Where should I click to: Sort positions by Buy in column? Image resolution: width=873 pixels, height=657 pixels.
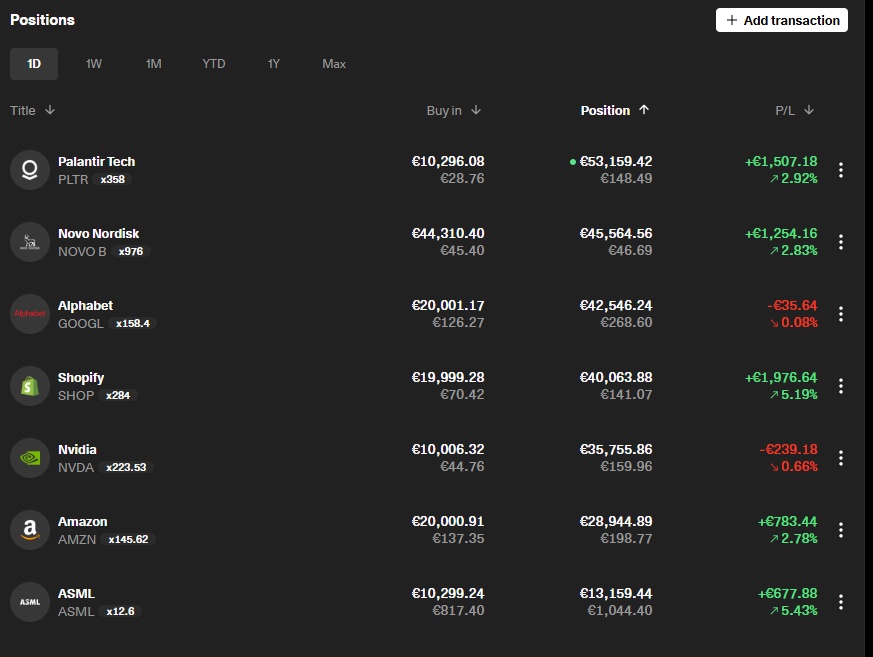453,111
